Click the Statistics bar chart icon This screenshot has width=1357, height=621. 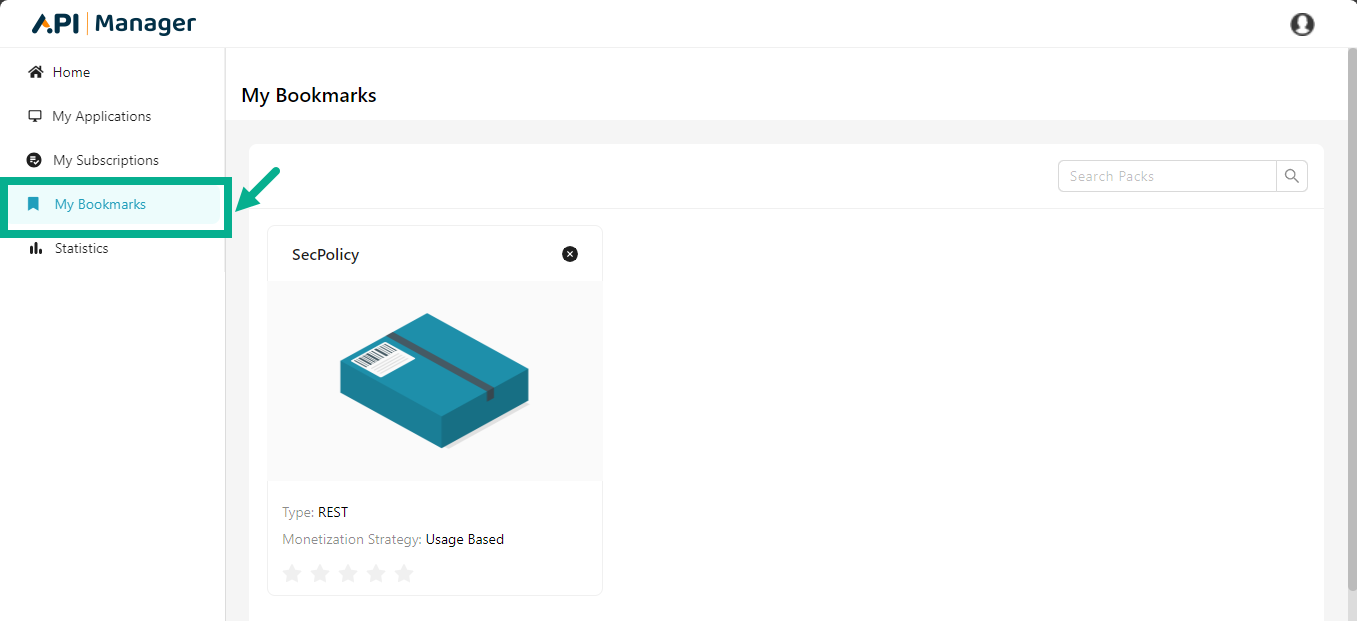36,248
